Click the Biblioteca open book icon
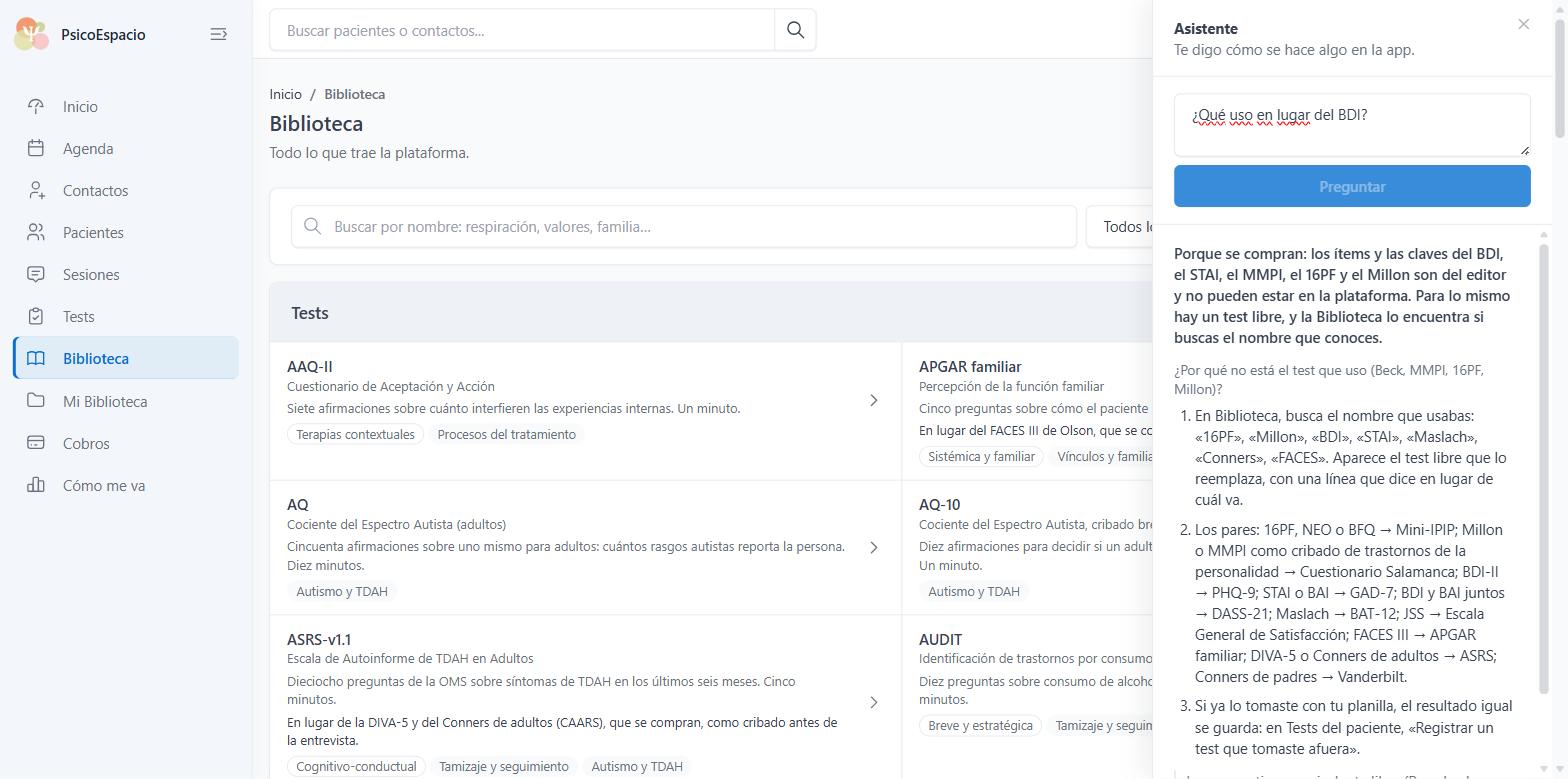1568x779 pixels. coord(36,358)
